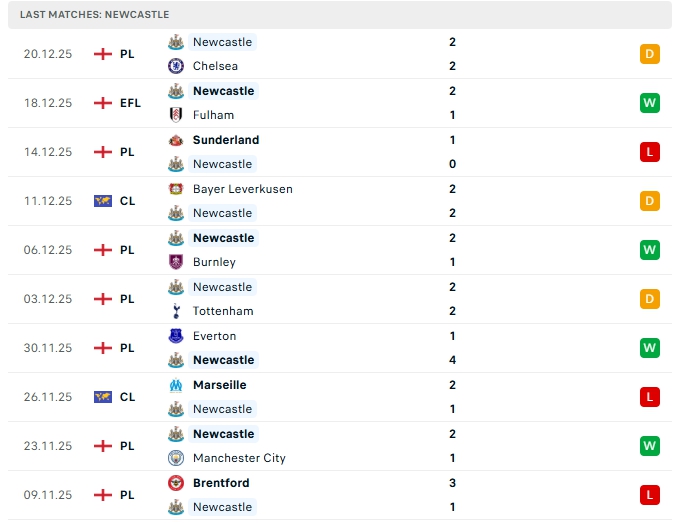Open the Chelsea team link
This screenshot has height=523, width=683.
215,66
